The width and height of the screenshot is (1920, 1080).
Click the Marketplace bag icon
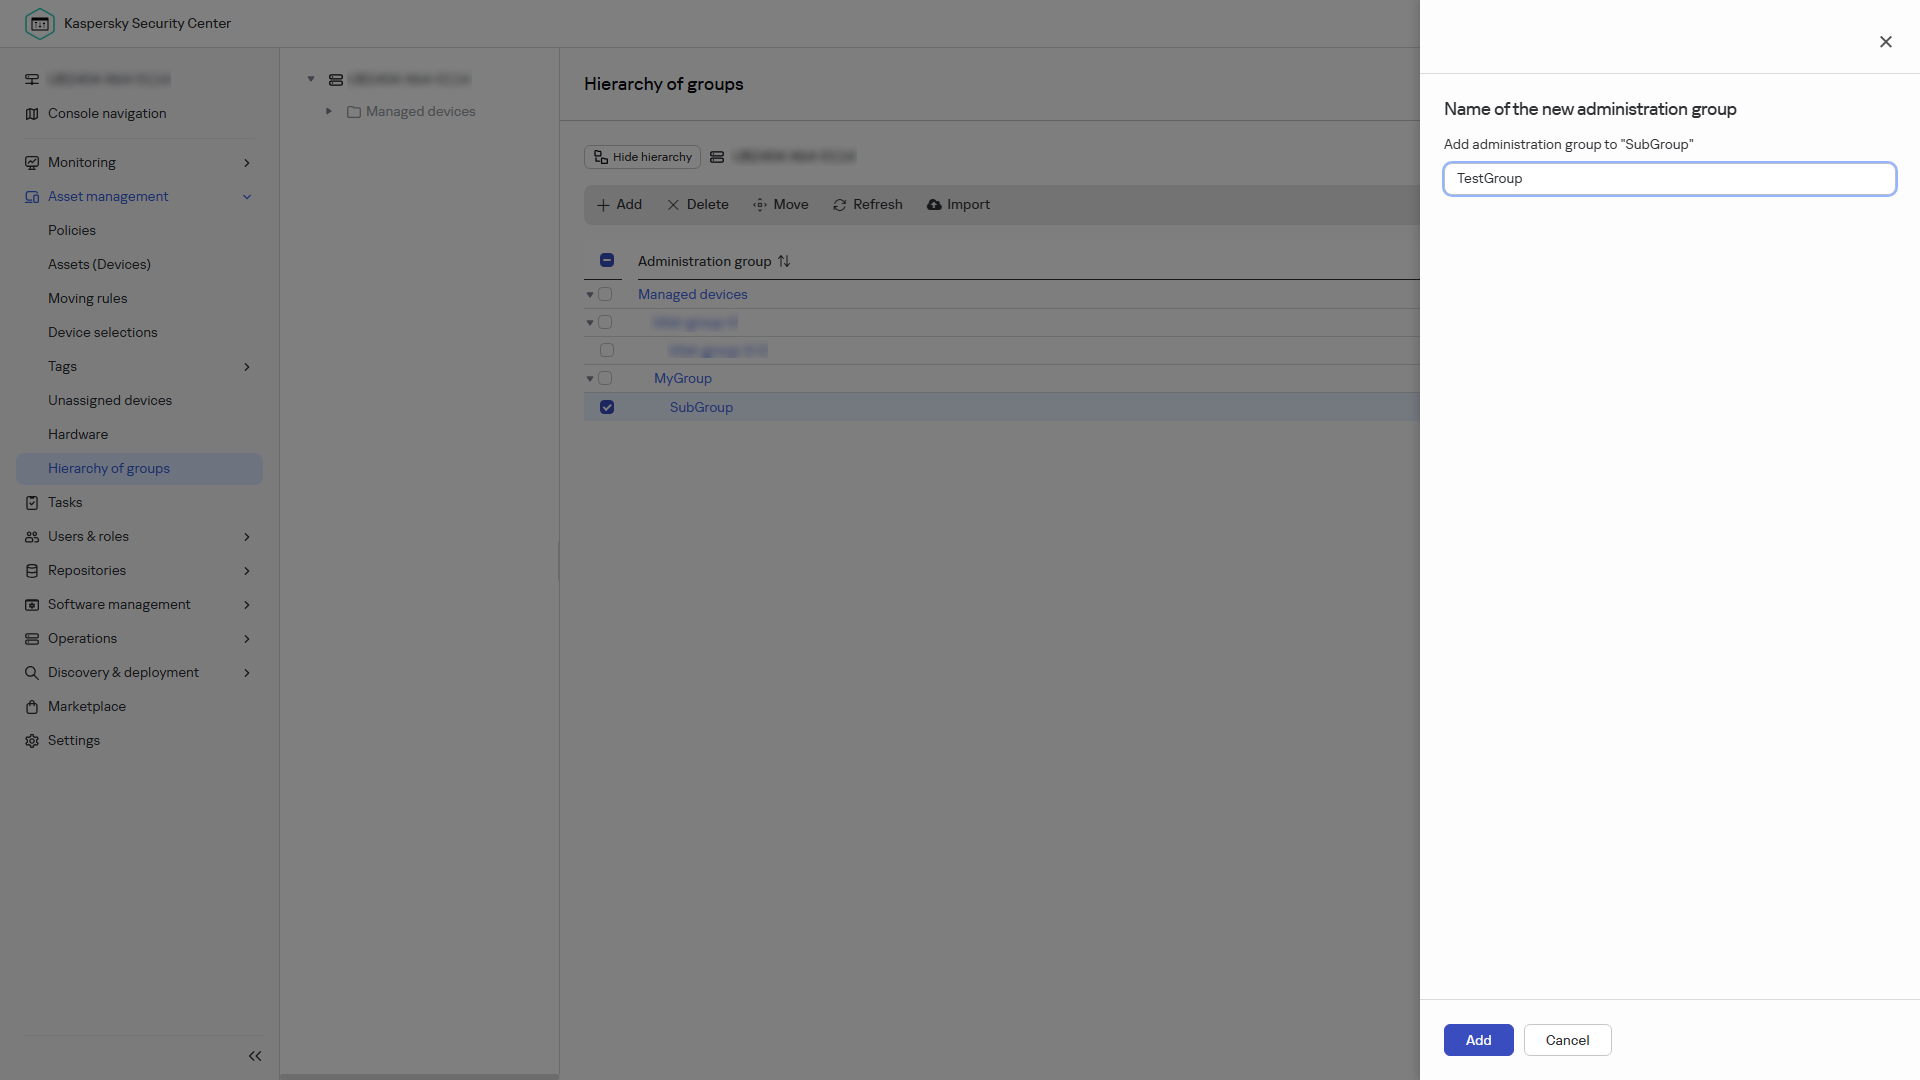32,707
